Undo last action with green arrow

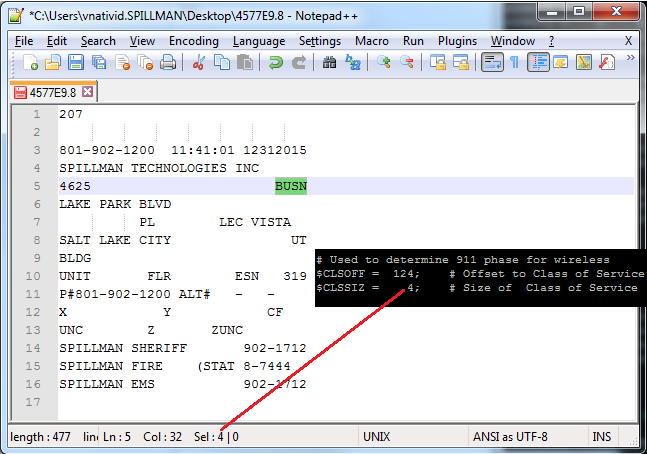click(276, 63)
